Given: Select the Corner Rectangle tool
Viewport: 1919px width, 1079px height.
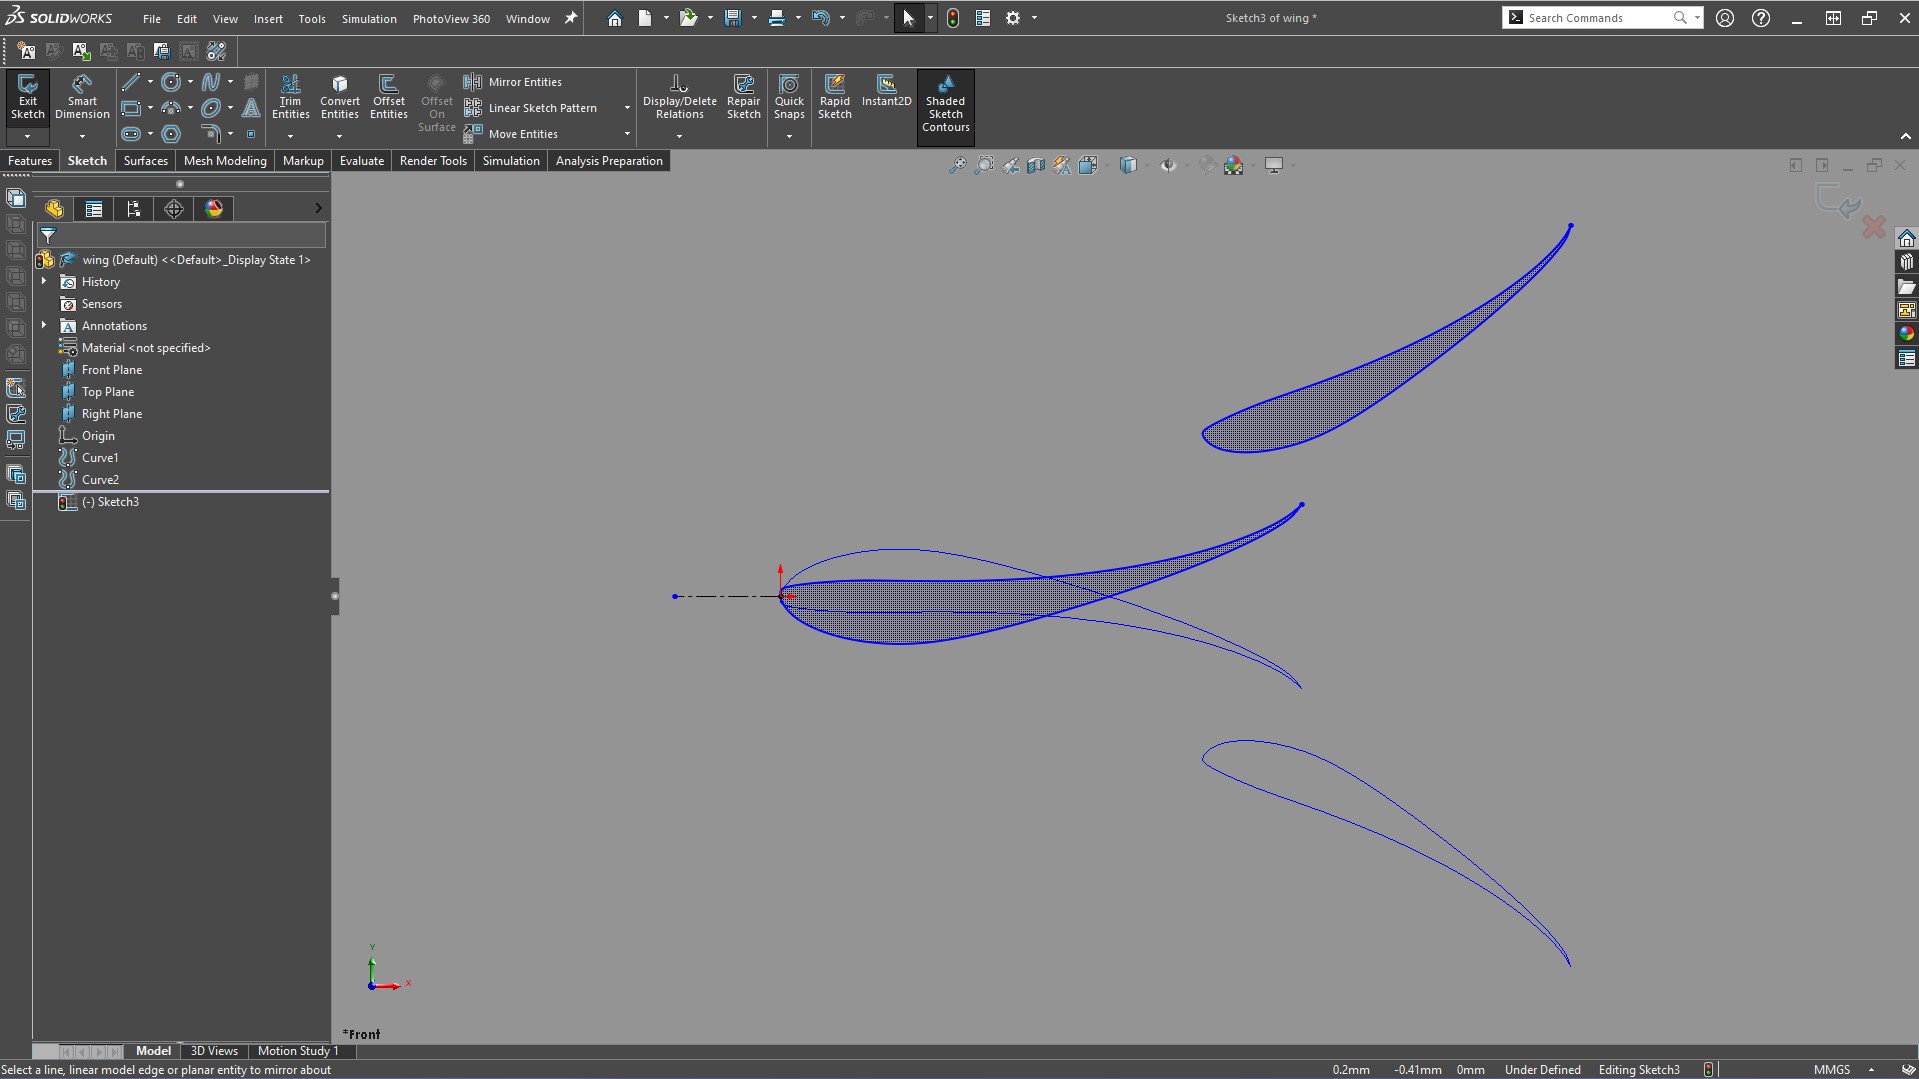Looking at the screenshot, I should click(x=131, y=108).
